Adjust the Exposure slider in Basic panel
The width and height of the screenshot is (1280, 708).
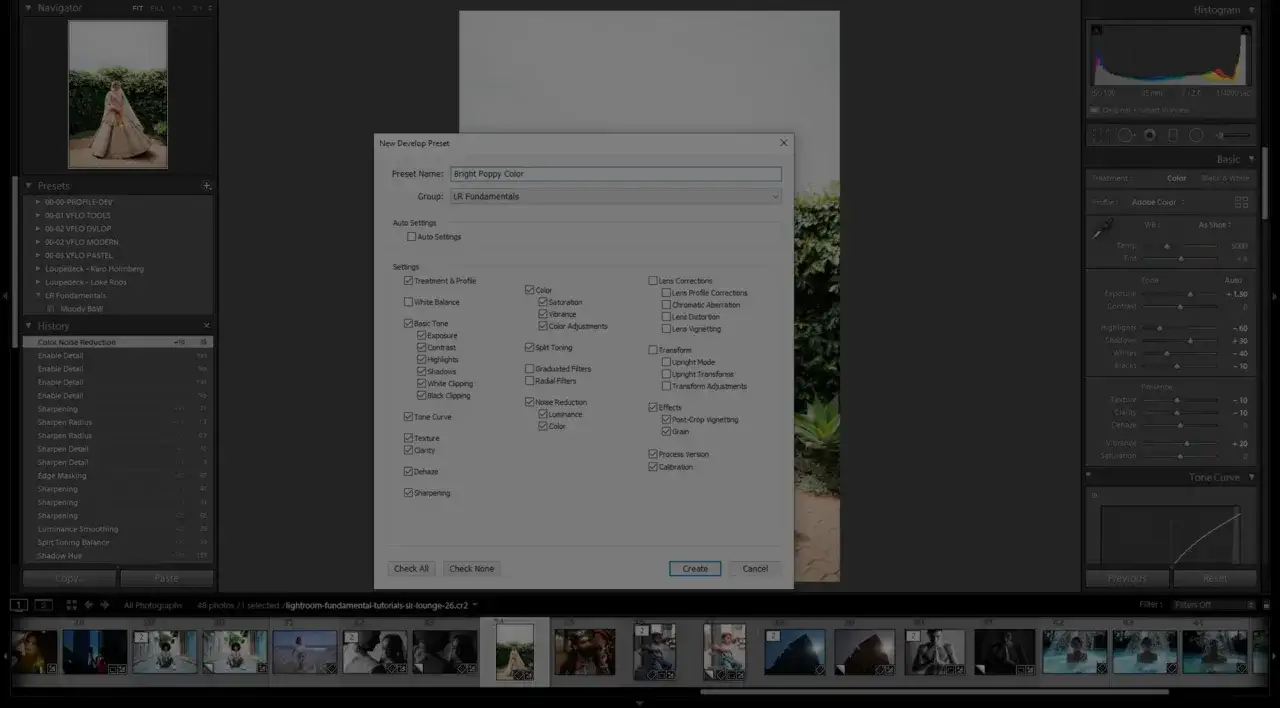pos(1180,295)
